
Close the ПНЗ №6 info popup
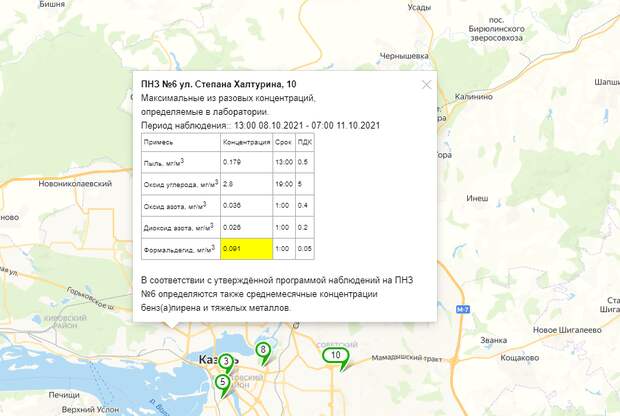click(x=427, y=85)
